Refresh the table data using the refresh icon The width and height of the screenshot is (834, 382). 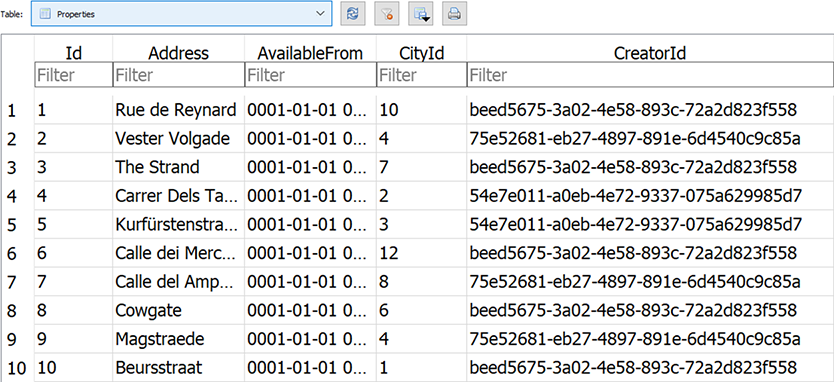click(x=352, y=14)
